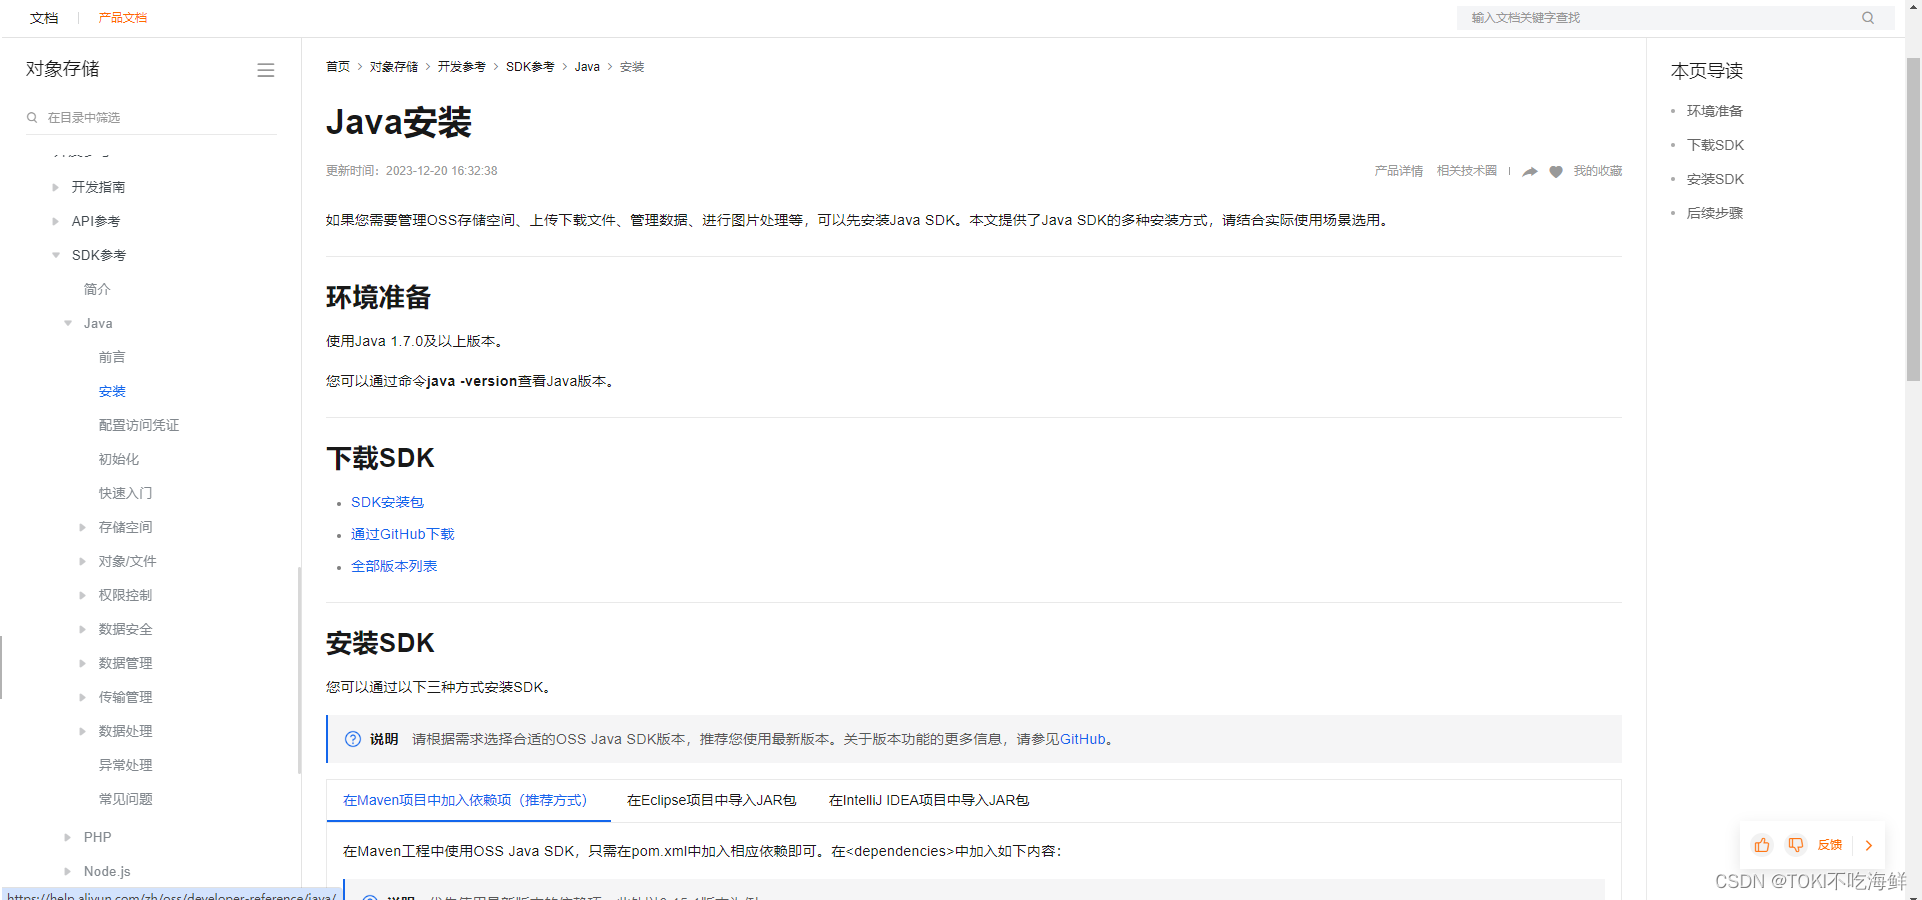Expand the 开发指南 tree node
The width and height of the screenshot is (1922, 900).
(55, 187)
